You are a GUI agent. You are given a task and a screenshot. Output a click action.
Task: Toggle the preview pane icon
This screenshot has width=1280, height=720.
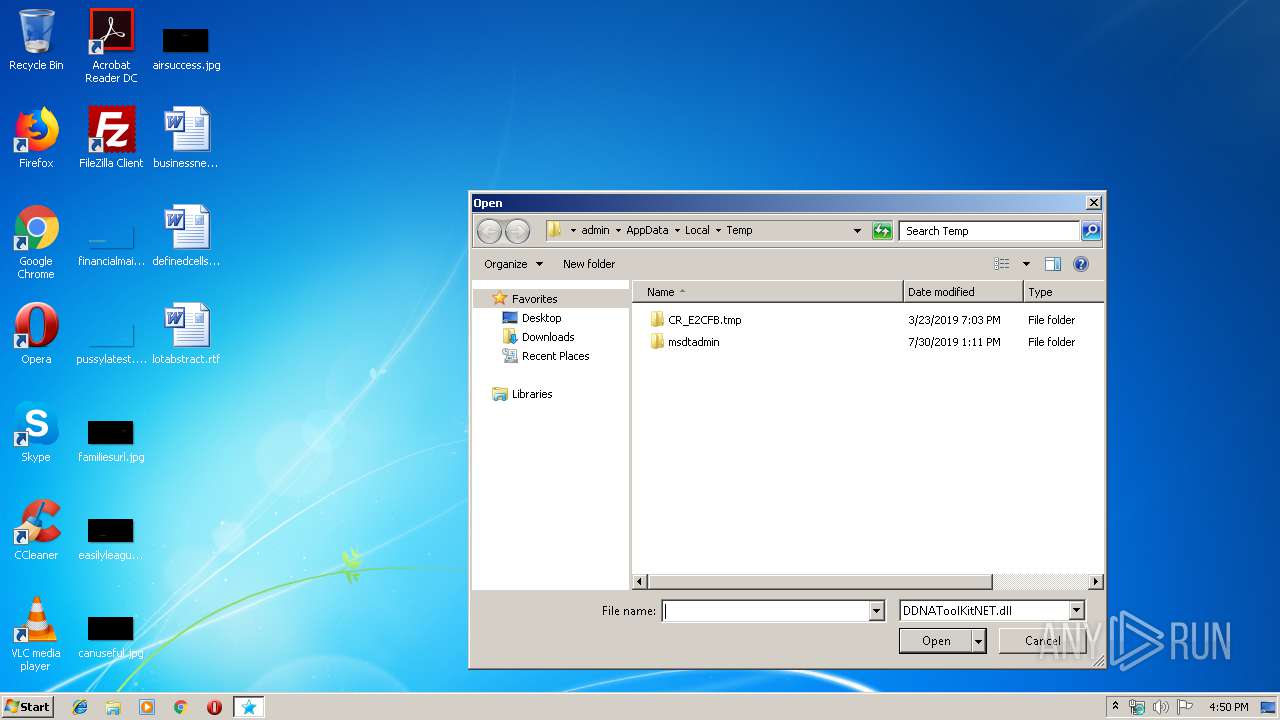coord(1052,264)
